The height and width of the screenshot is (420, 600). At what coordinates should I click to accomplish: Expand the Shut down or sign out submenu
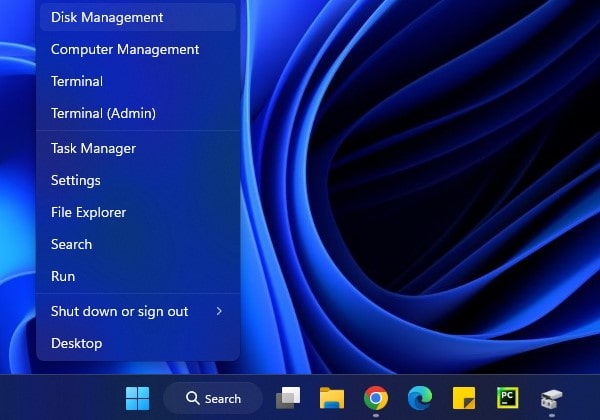(x=137, y=311)
